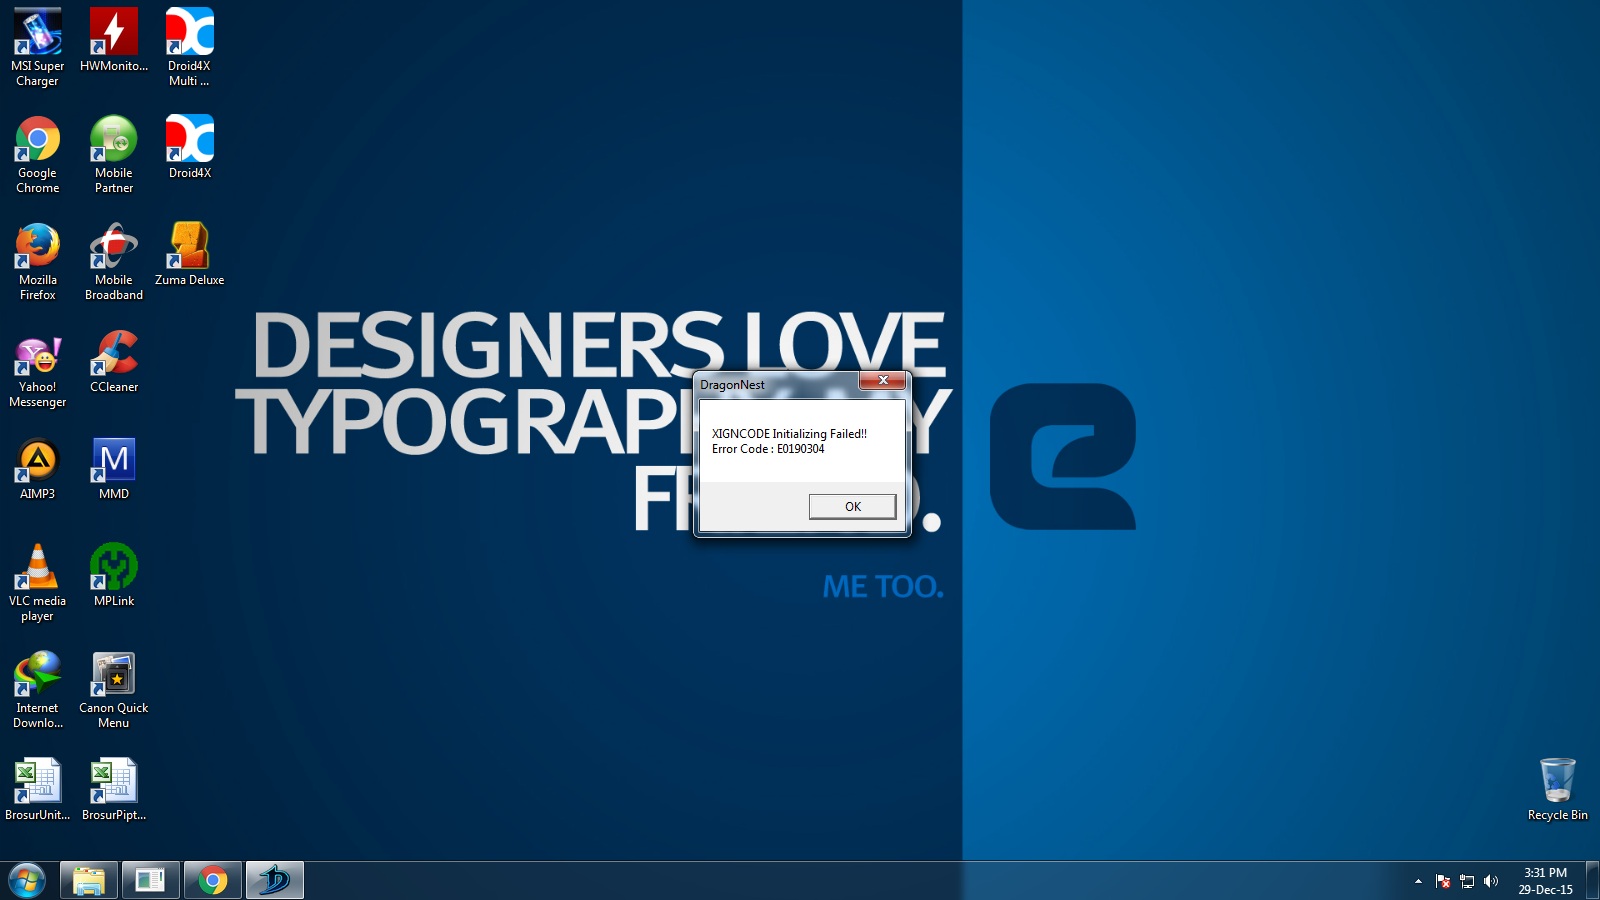Open the Droid4X Multi shortcut

(x=189, y=47)
